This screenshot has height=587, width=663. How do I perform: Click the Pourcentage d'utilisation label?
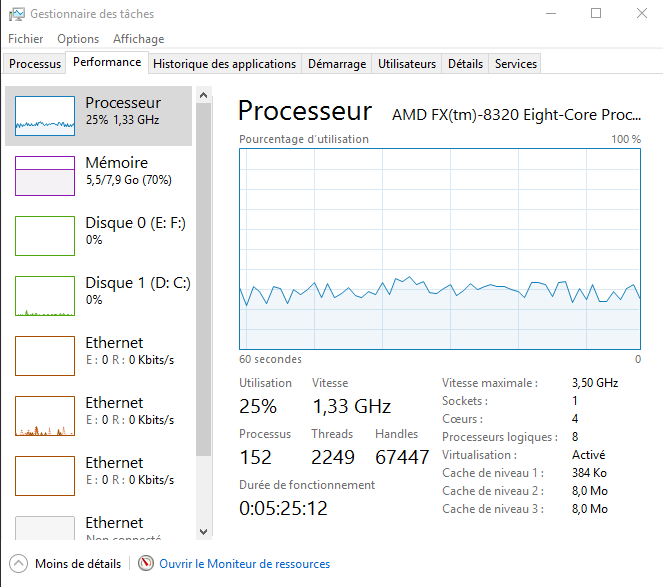304,139
